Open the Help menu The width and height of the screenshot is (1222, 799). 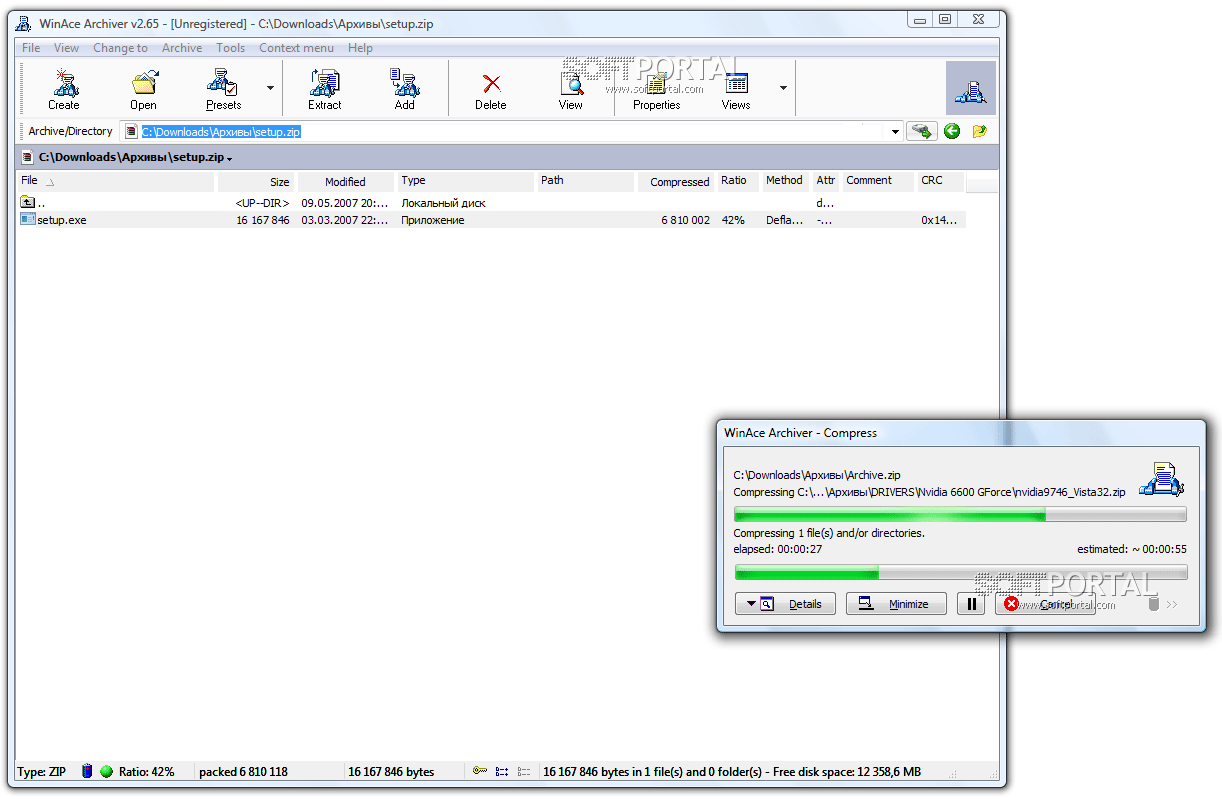pos(360,48)
